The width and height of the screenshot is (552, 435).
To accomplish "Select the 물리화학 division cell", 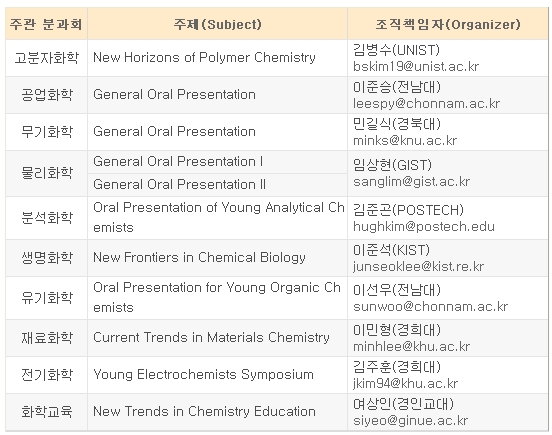I will pyautogui.click(x=46, y=173).
